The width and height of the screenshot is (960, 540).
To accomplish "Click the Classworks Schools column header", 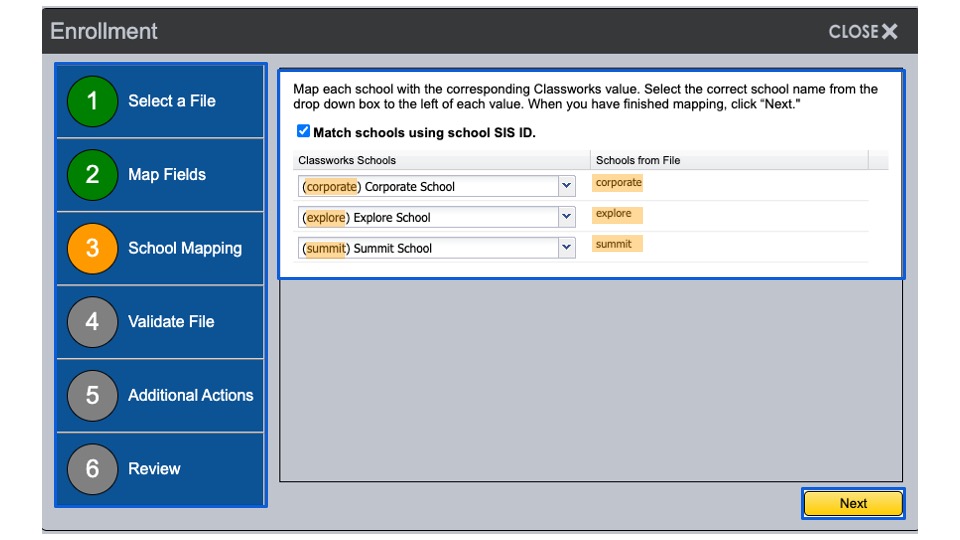I will coord(441,160).
